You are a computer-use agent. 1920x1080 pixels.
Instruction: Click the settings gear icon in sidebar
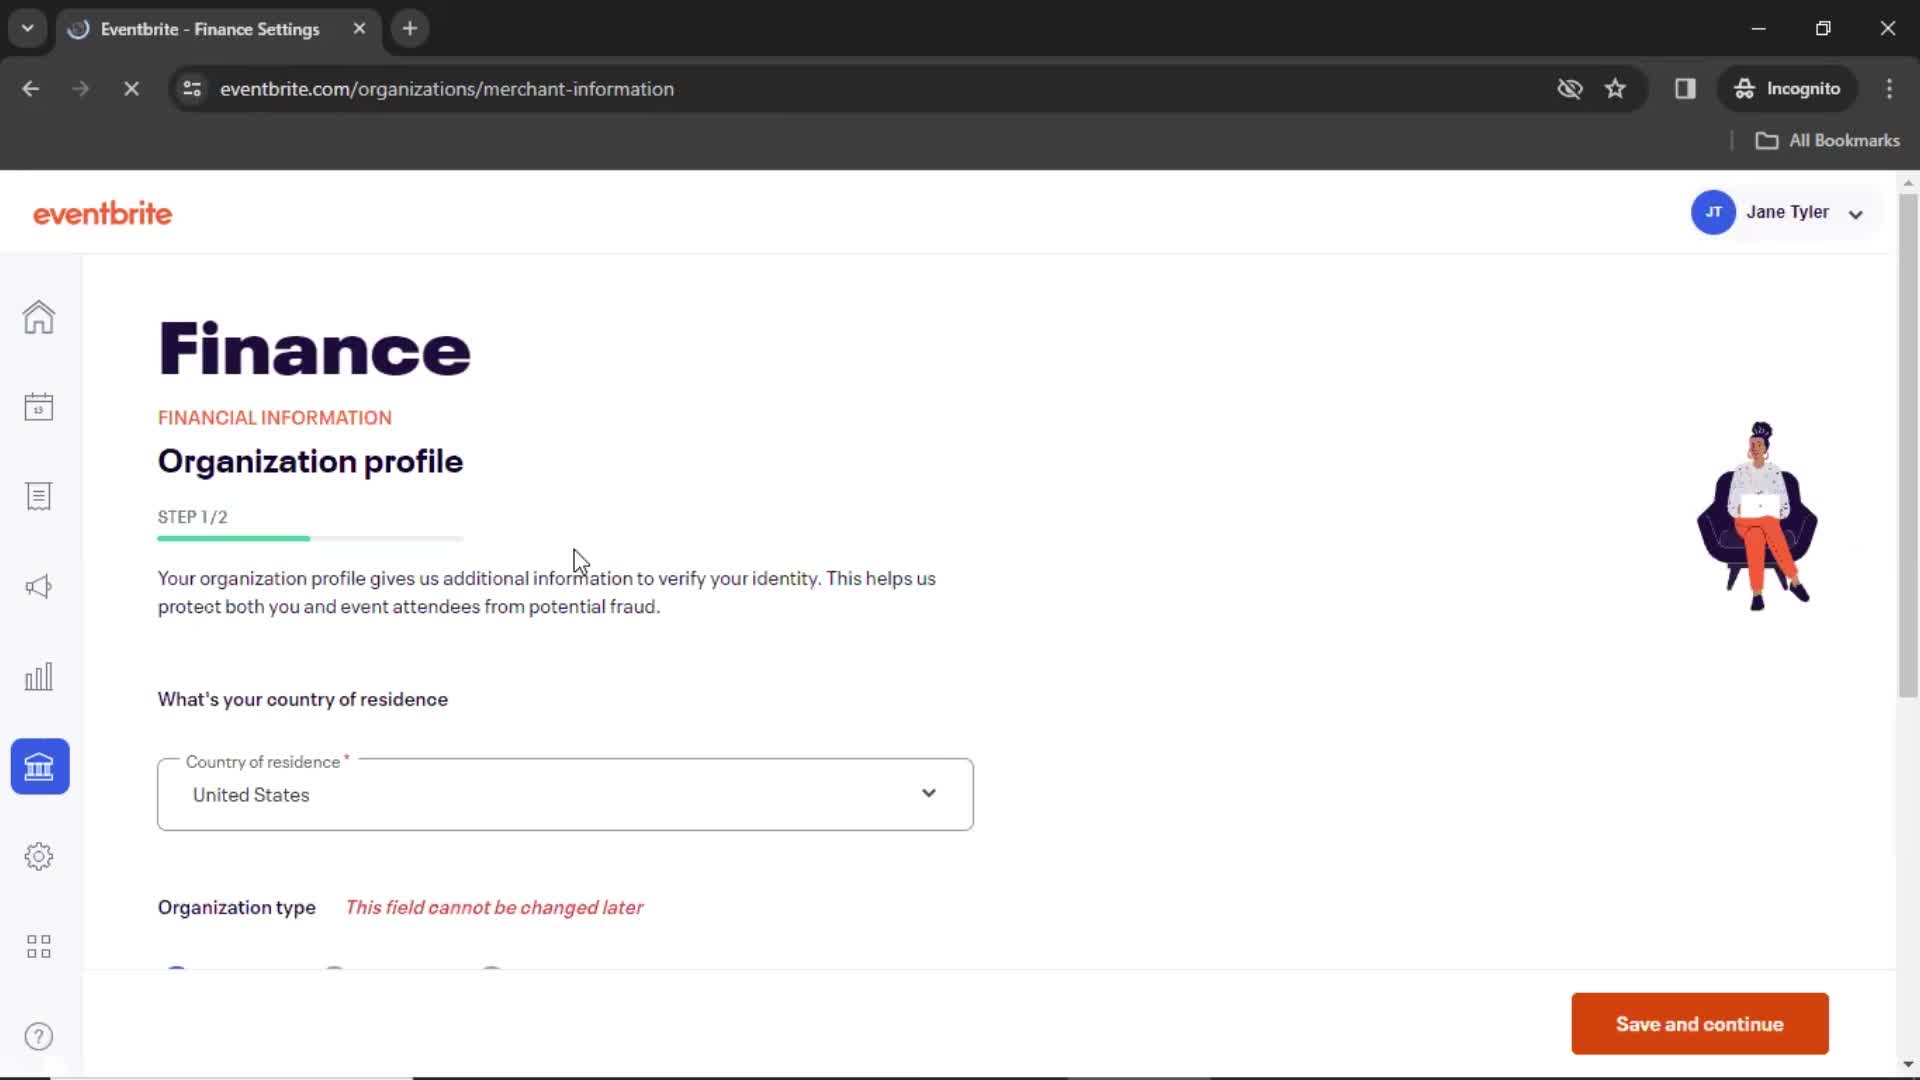[x=38, y=856]
